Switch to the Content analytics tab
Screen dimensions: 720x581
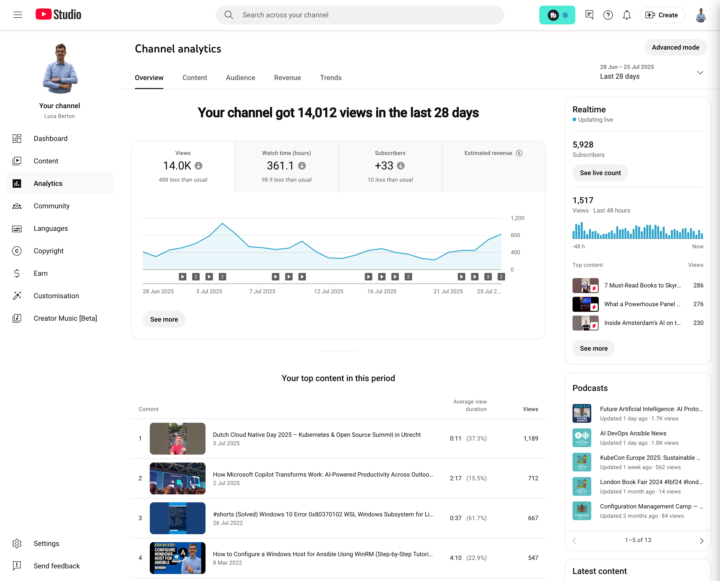pyautogui.click(x=195, y=78)
